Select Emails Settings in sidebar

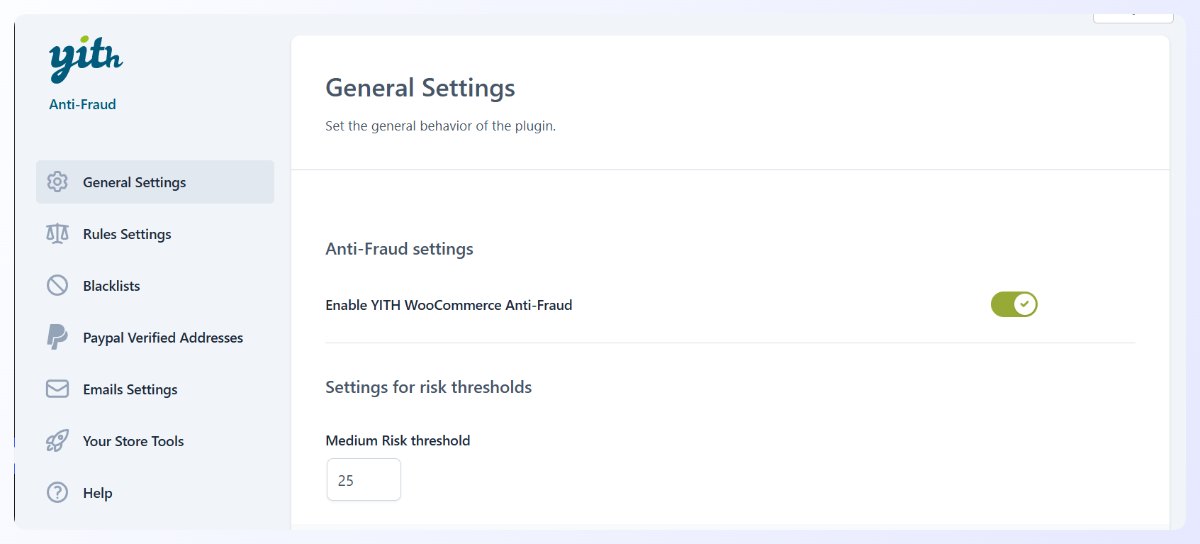point(155,389)
